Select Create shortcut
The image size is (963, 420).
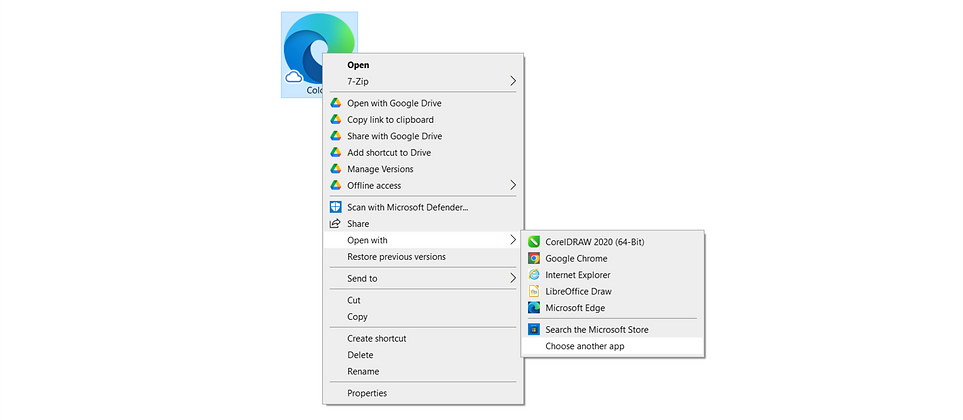pyautogui.click(x=423, y=338)
